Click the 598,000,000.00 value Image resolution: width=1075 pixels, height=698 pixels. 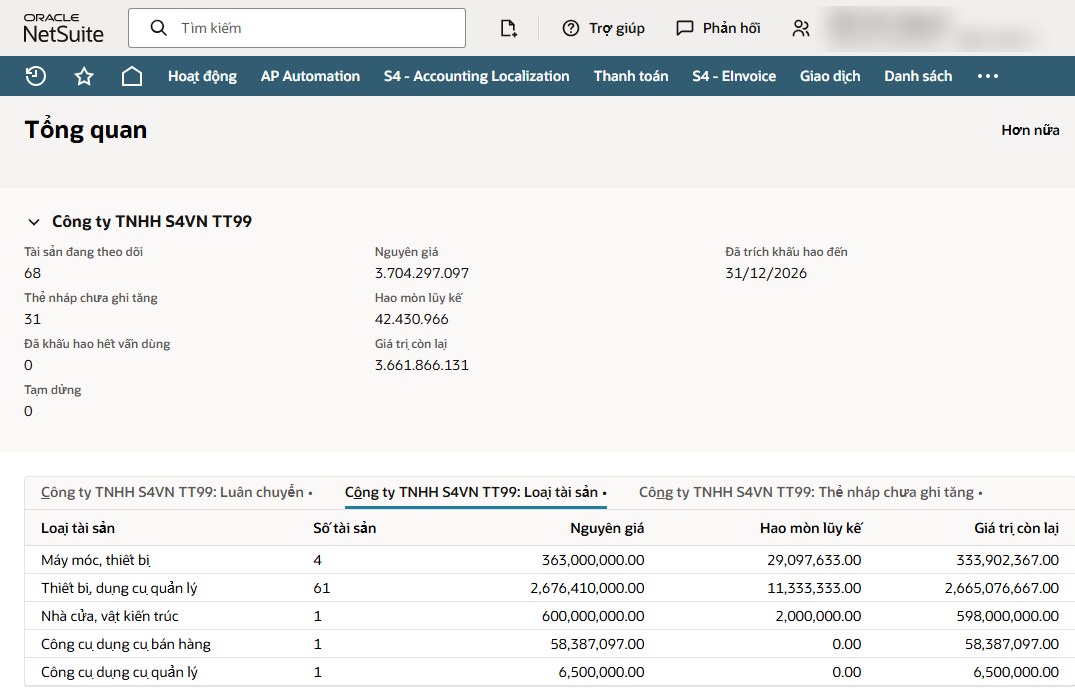pyautogui.click(x=1007, y=616)
